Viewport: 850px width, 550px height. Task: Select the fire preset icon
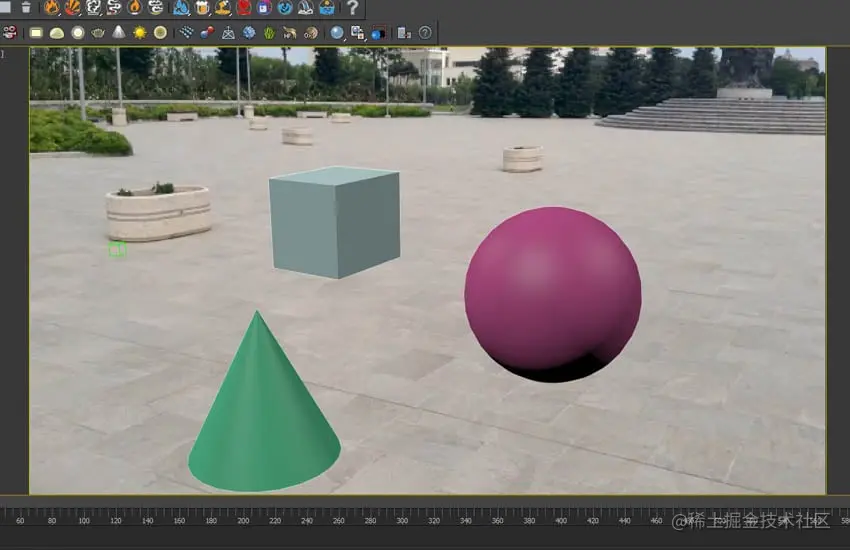coord(52,7)
